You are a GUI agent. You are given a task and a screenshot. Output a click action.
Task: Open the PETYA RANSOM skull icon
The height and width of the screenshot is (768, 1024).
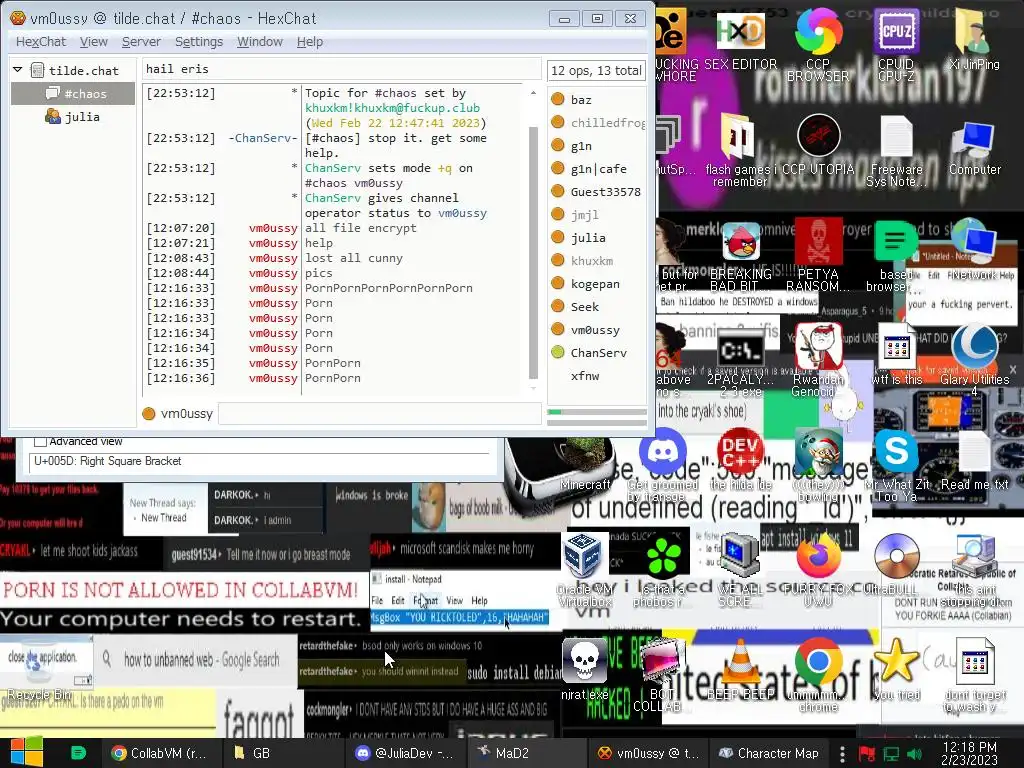click(818, 256)
